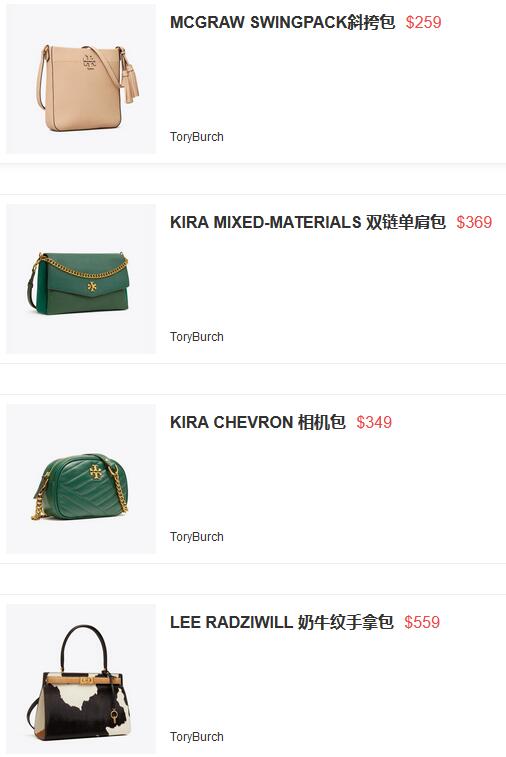Click ToryBurch brand under McGraw Swingpack
The width and height of the screenshot is (506, 757).
tap(197, 137)
